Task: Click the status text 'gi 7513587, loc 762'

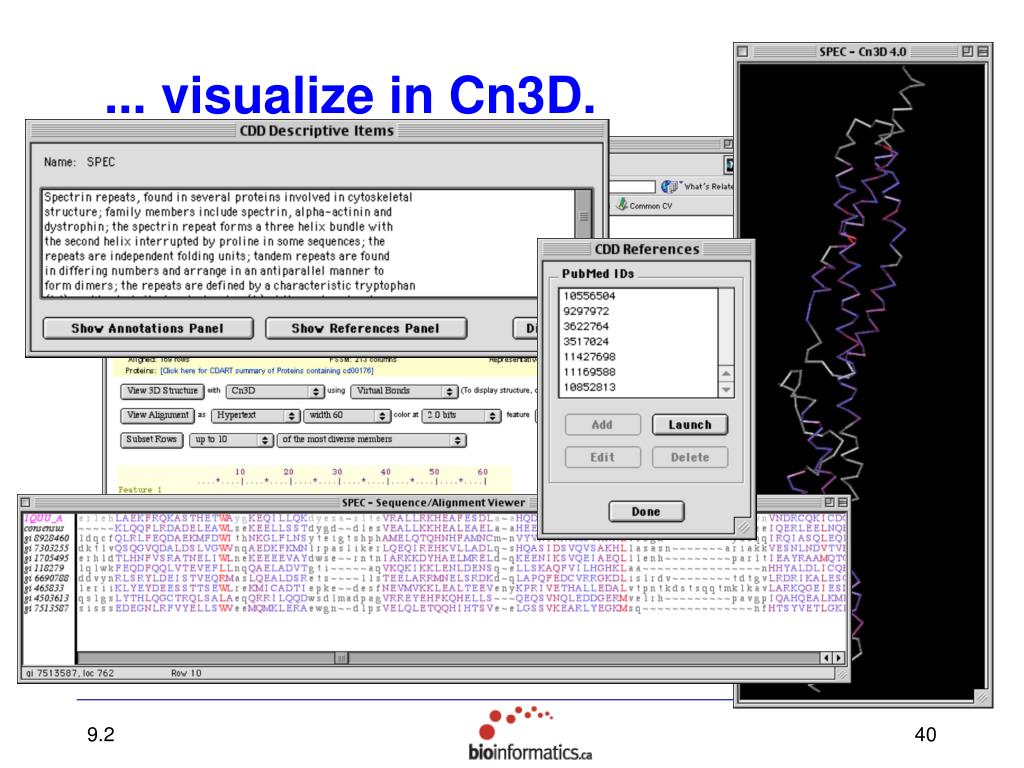Action: pyautogui.click(x=70, y=673)
